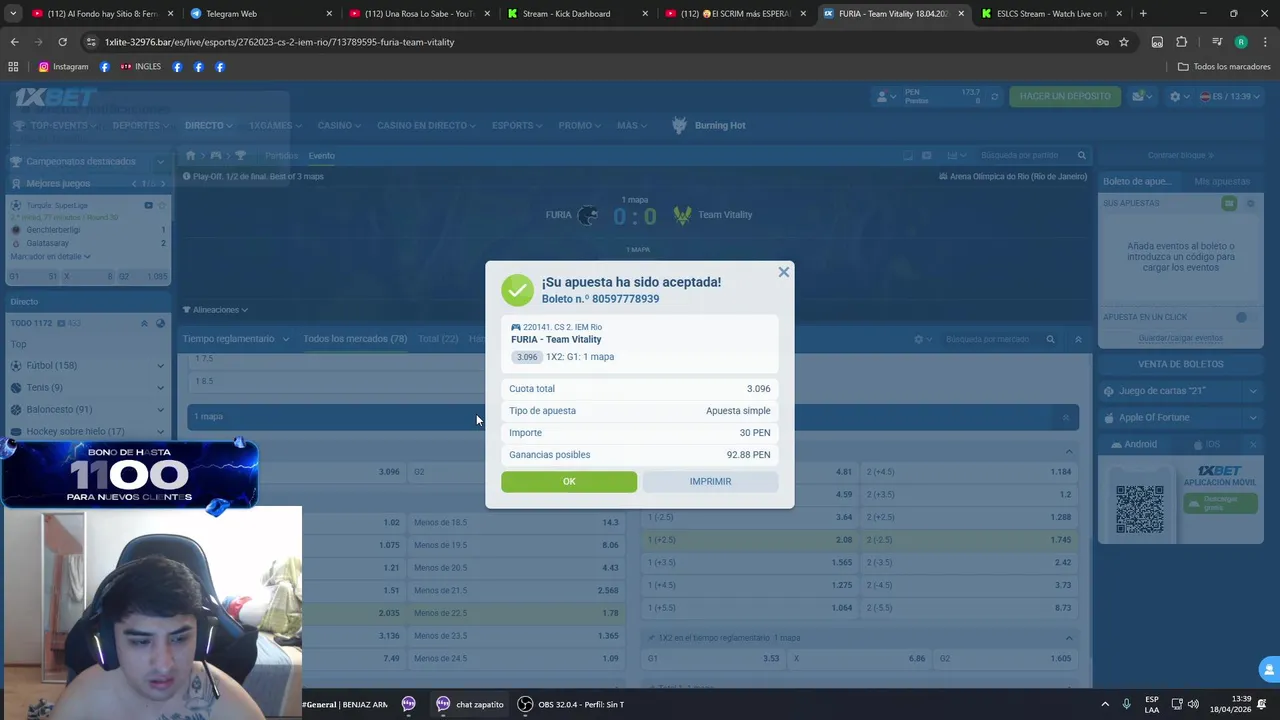Click Contraer bloque link
The image size is (1280, 720).
click(1180, 155)
